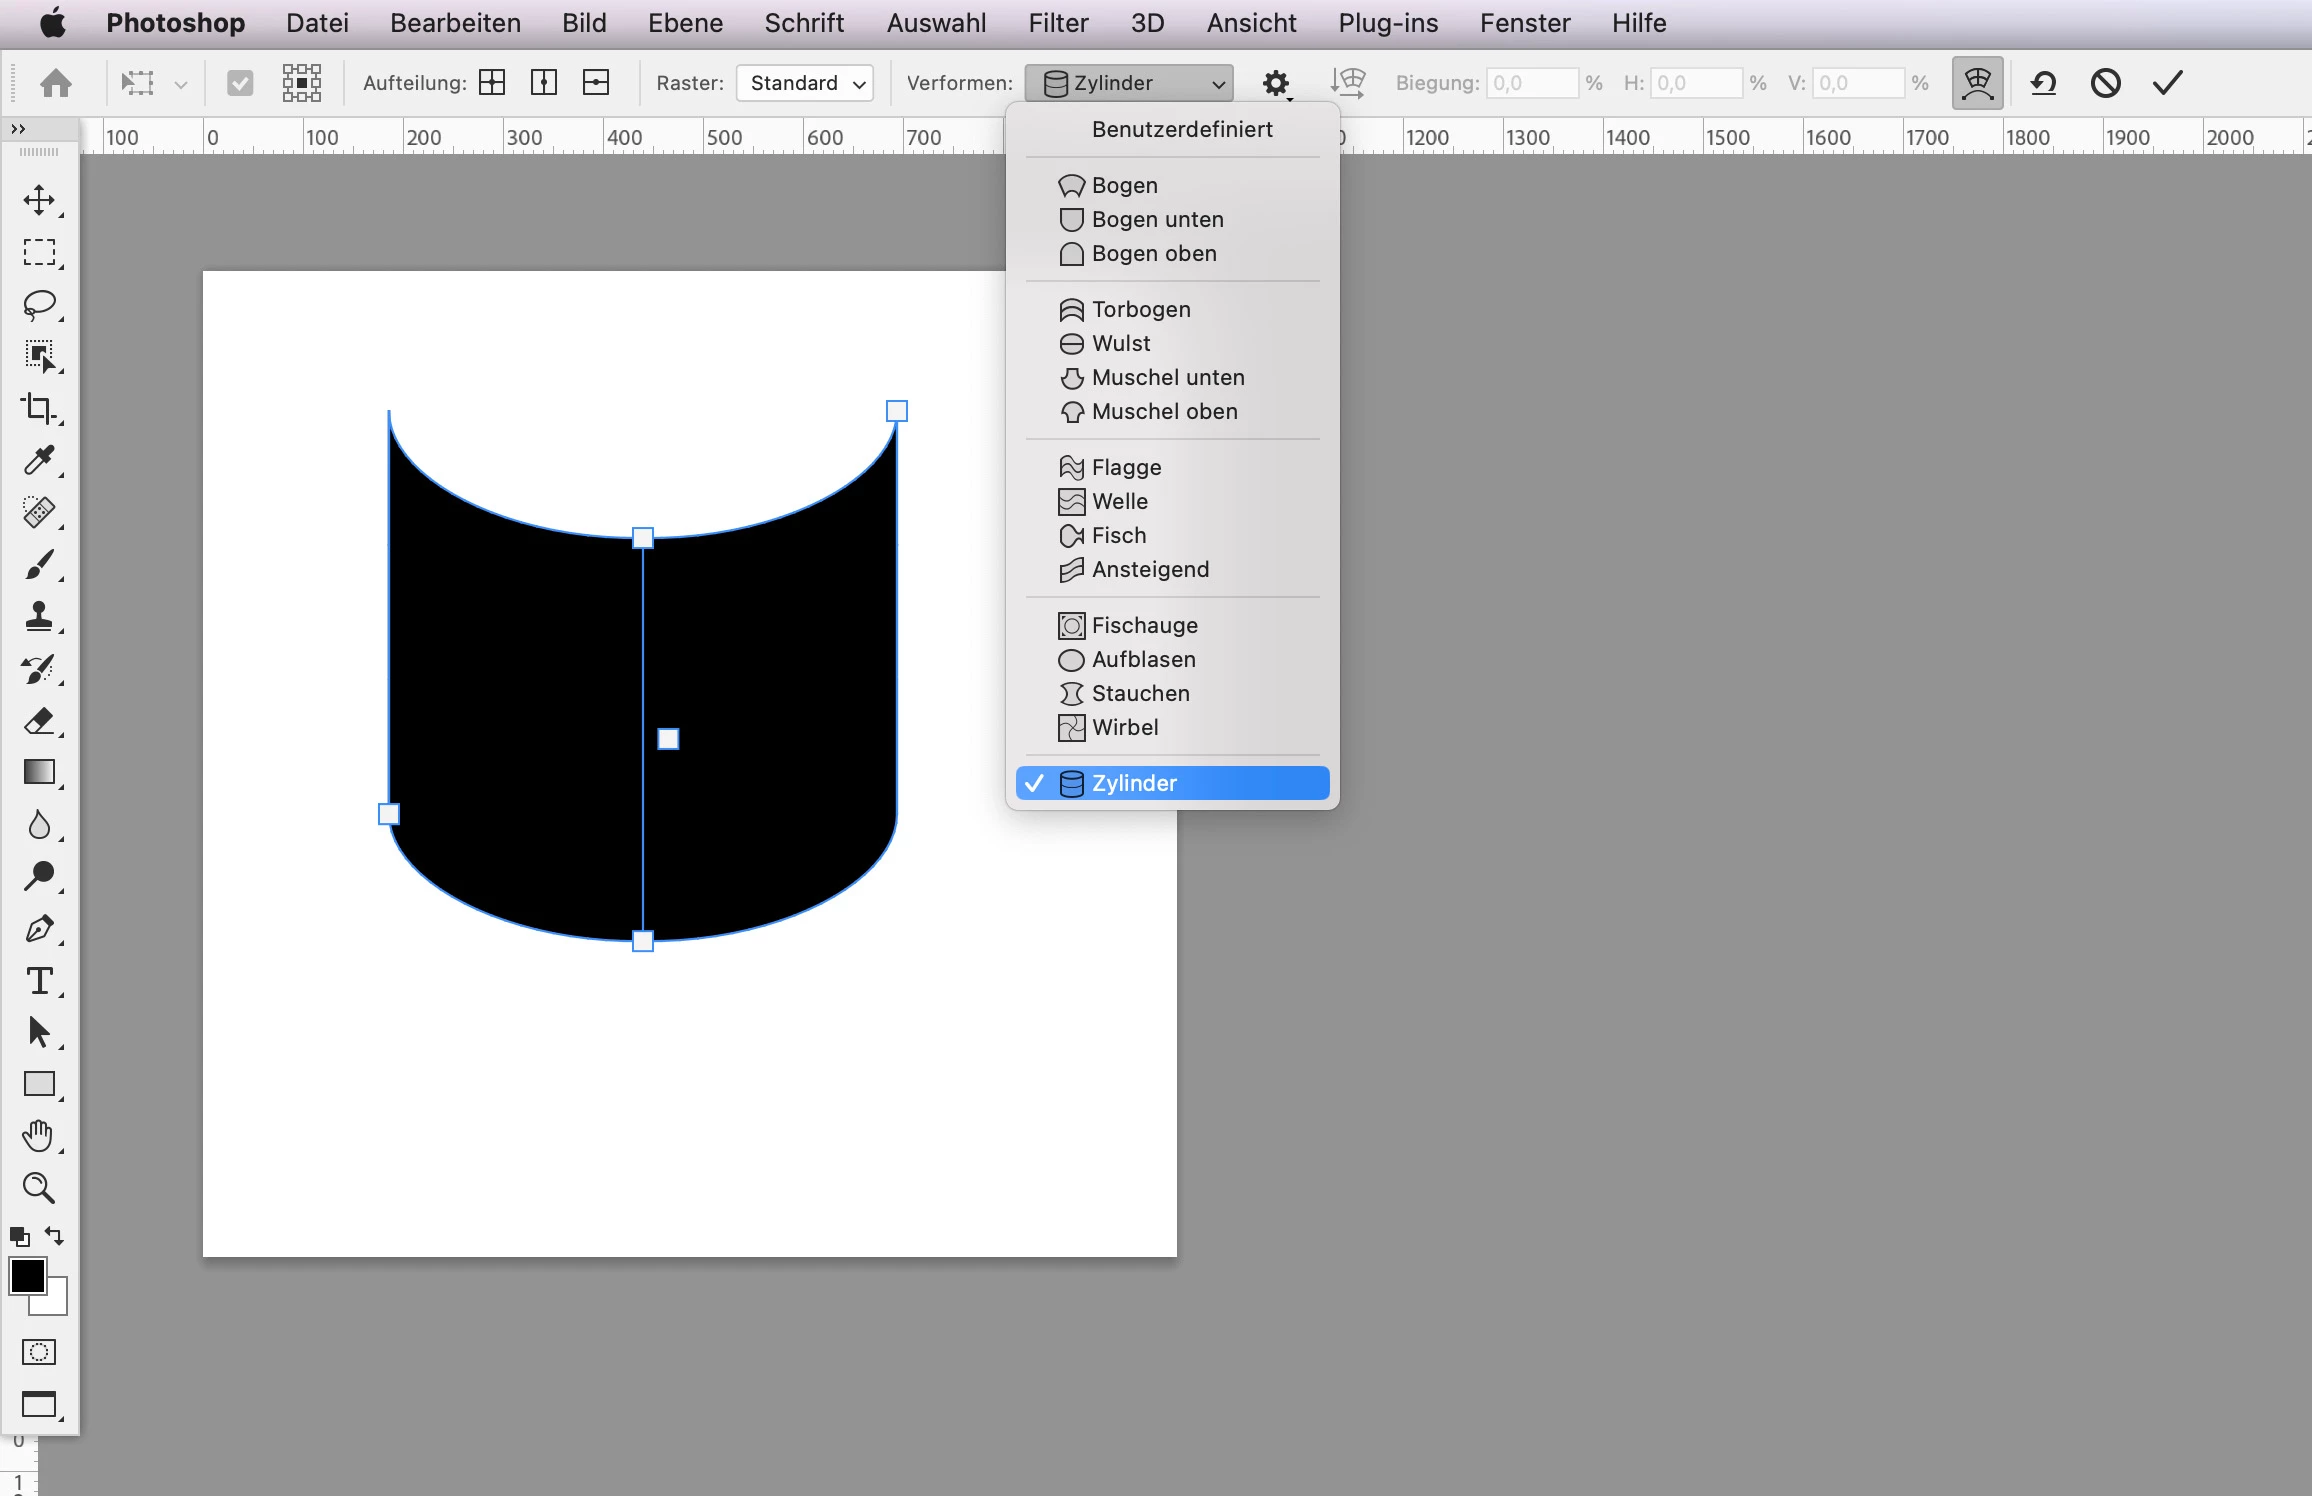Screen dimensions: 2312x1496
Task: Select the Crop tool
Action: 39,408
